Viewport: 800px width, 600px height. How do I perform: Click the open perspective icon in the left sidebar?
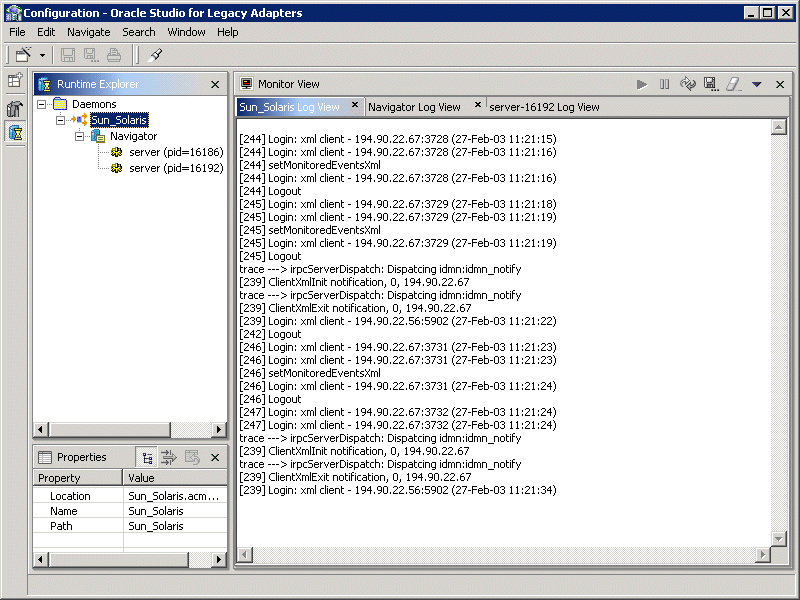[x=15, y=80]
